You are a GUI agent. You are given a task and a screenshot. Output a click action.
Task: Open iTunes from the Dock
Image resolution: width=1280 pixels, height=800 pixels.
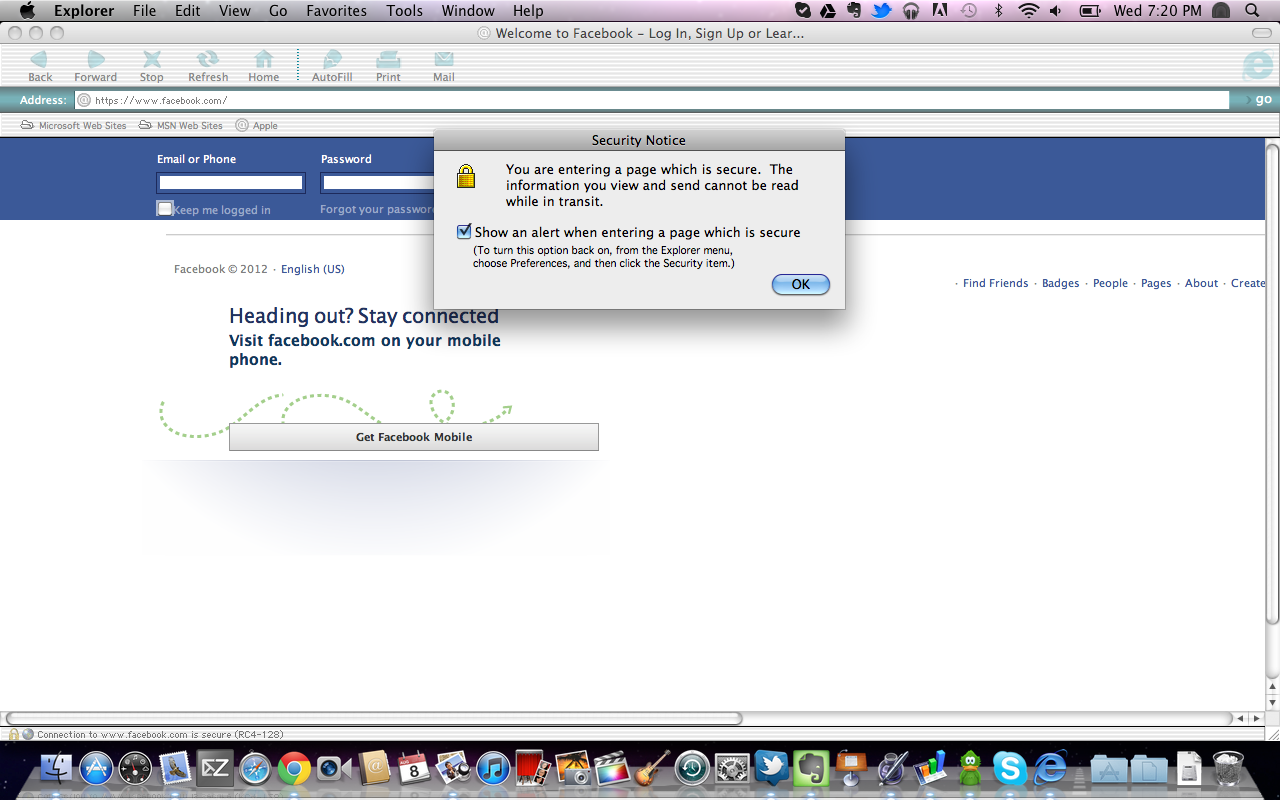[494, 768]
